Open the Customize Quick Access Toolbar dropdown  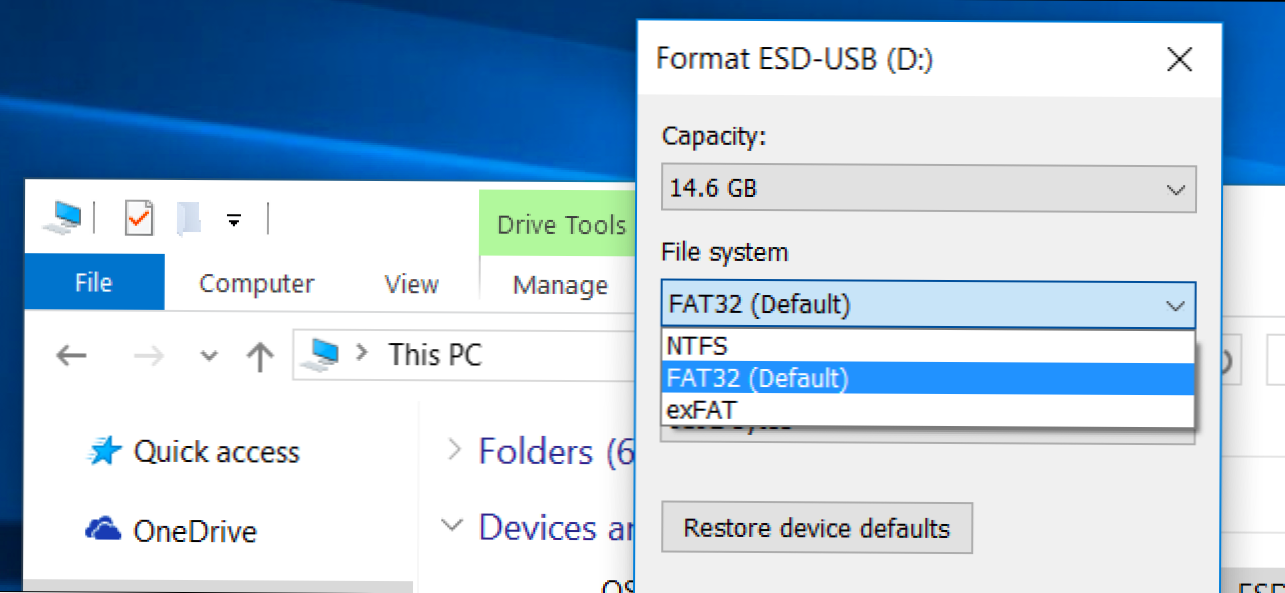click(x=234, y=219)
